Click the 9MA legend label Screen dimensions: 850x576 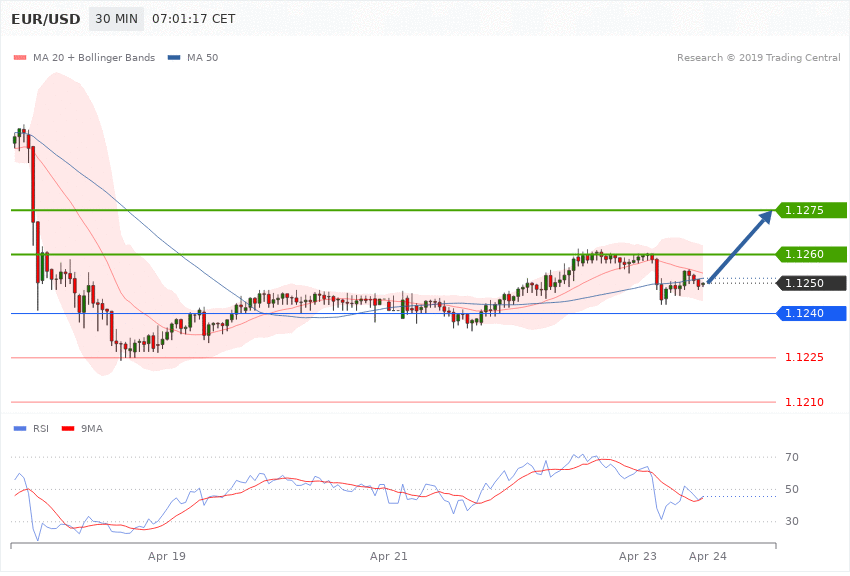pos(92,429)
